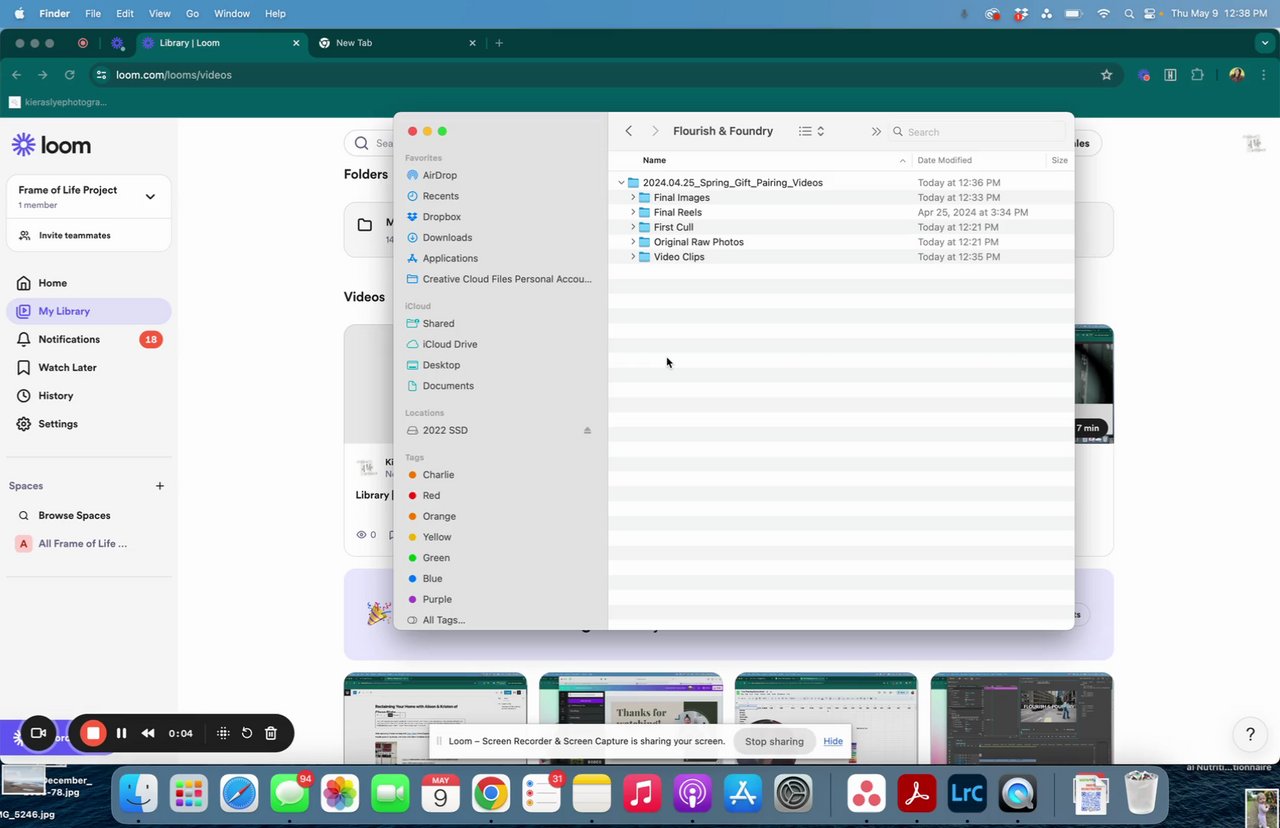Screen dimensions: 1280x828
Task: Toggle Loom camera button
Action: pos(38,733)
